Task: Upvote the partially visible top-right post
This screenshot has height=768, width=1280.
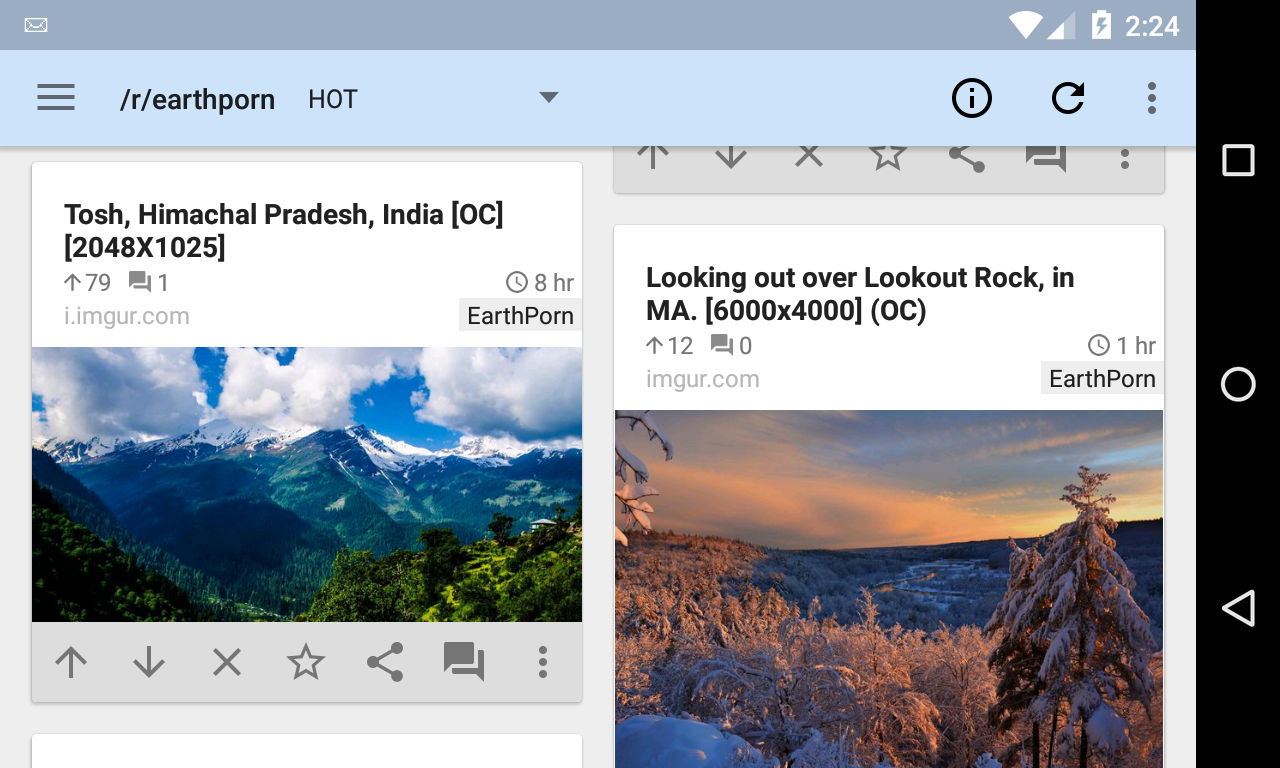Action: [x=653, y=157]
